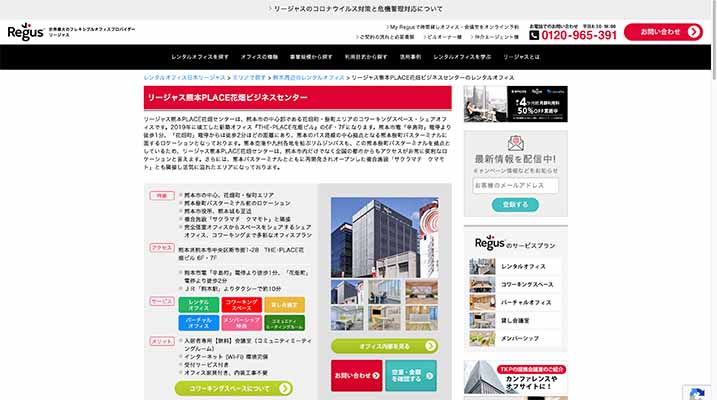Select the green レンタルオフィス service badge
The height and width of the screenshot is (400, 717).
[199, 304]
